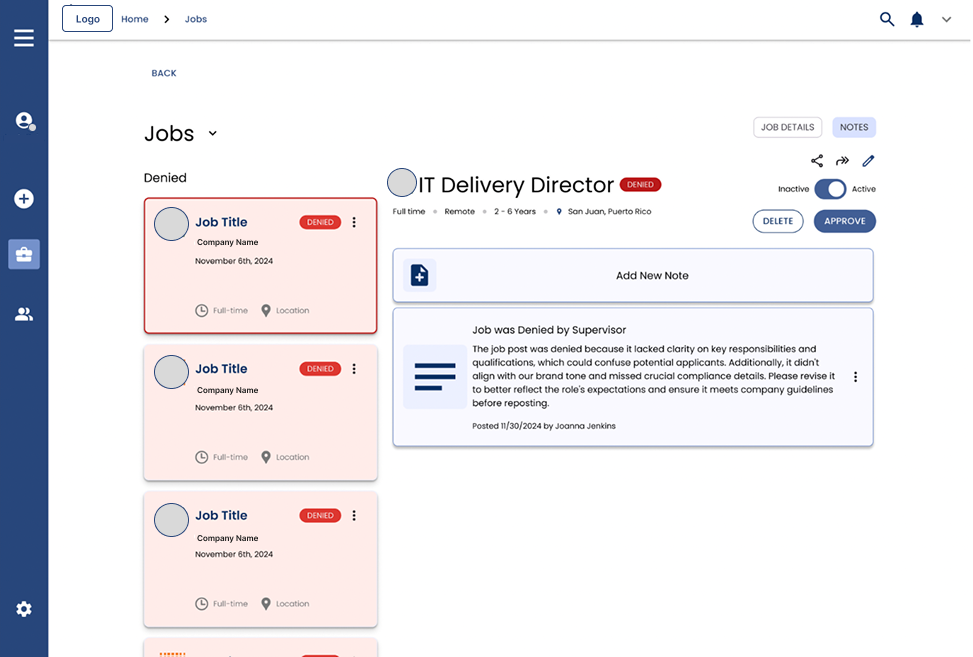
Task: Click the BACK link
Action: click(x=164, y=73)
